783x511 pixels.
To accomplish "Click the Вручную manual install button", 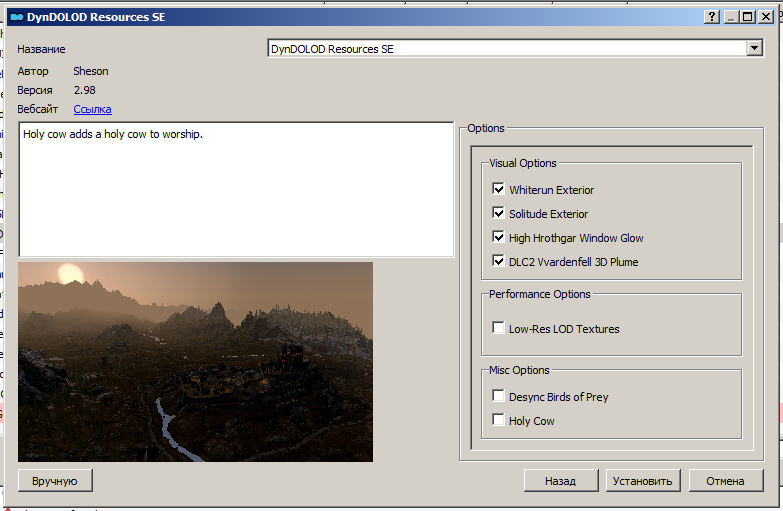I will (55, 481).
